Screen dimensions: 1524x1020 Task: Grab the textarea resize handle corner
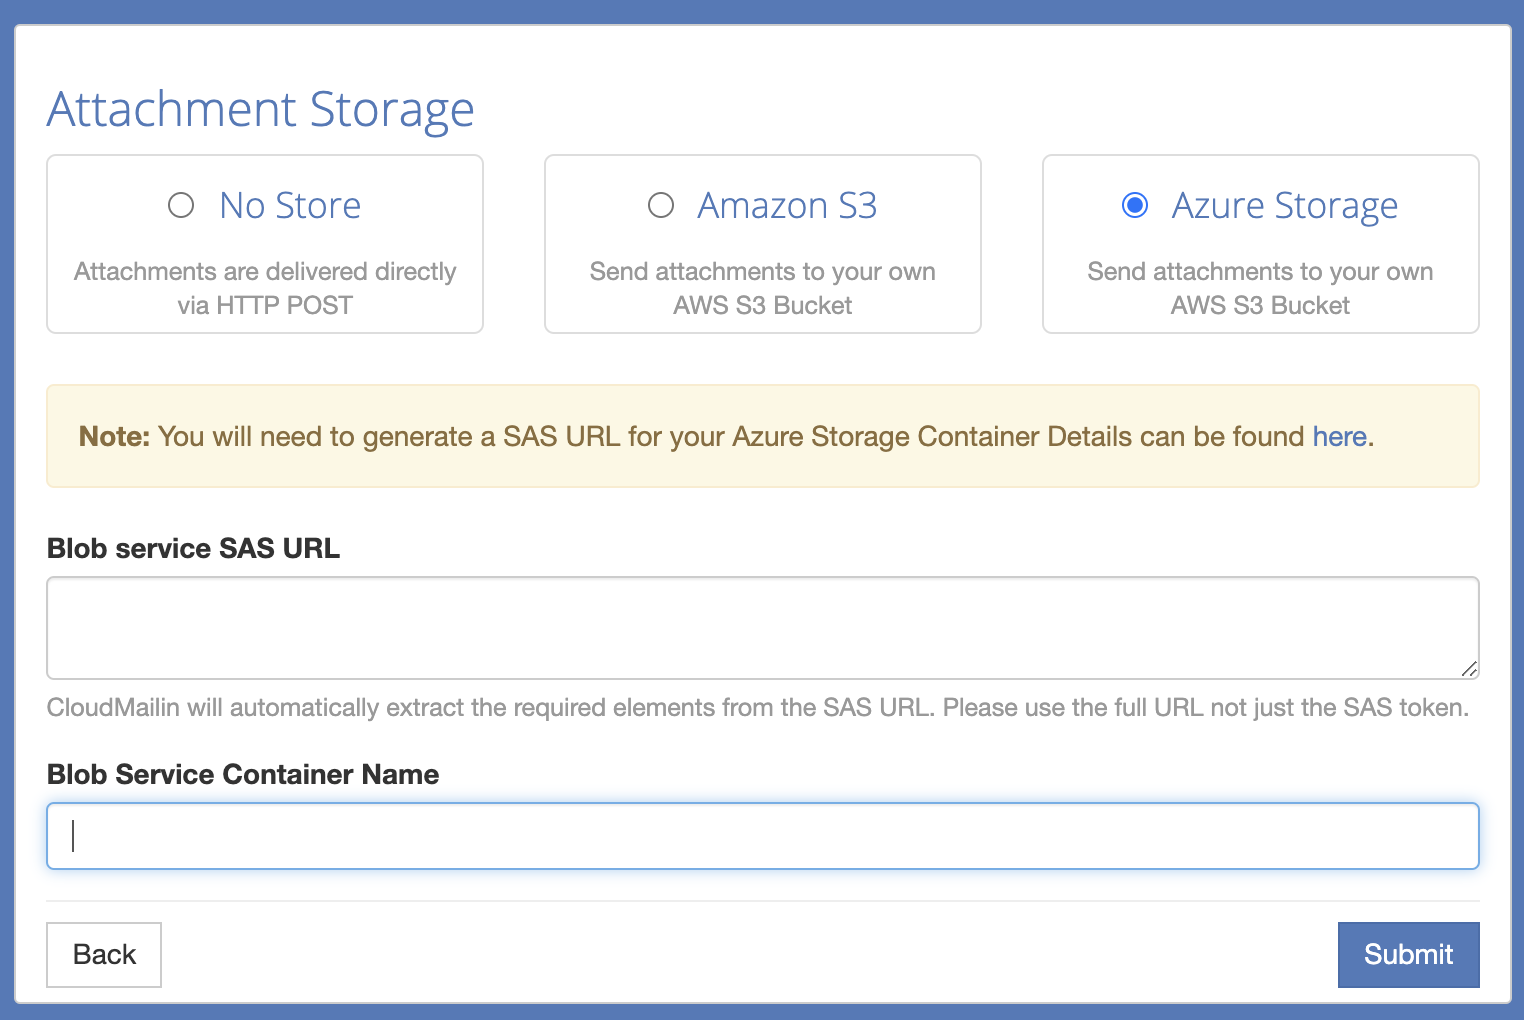[1469, 669]
